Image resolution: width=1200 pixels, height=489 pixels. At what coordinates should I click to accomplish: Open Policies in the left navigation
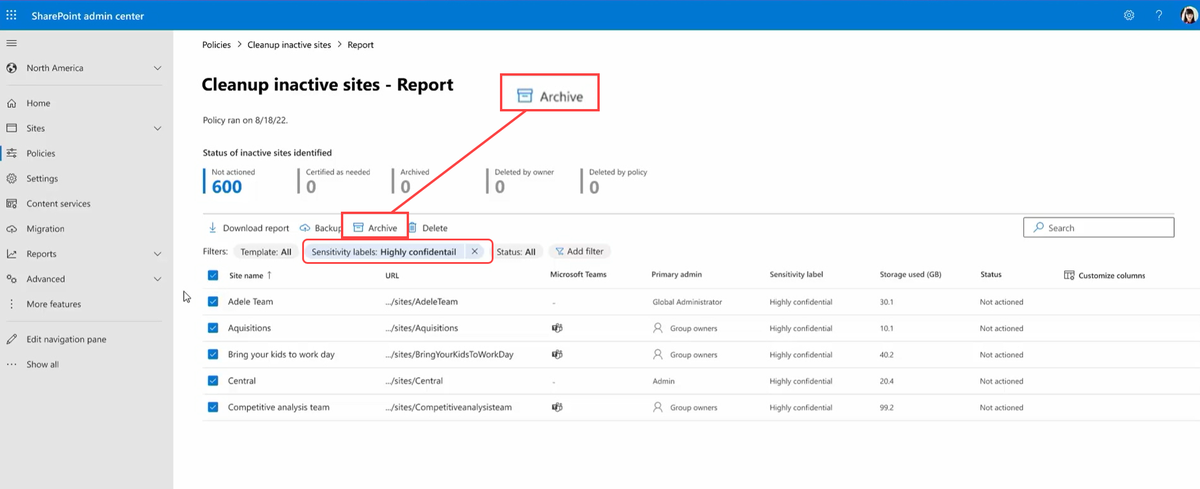coord(41,153)
